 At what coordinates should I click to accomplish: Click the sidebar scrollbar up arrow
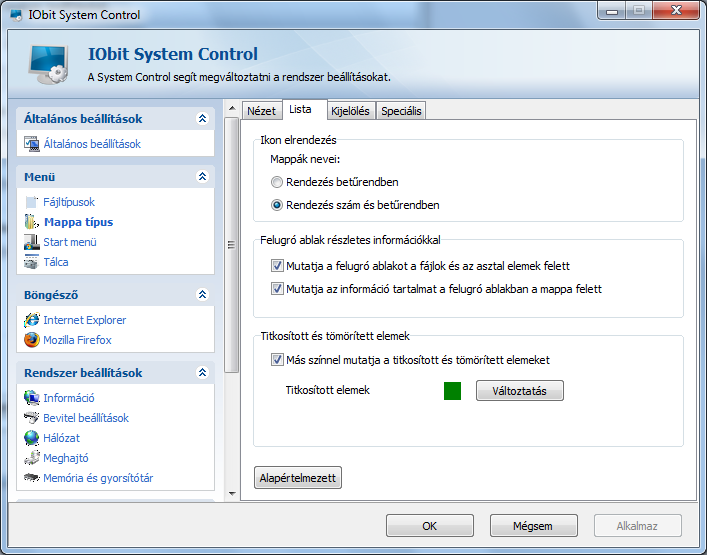(232, 109)
